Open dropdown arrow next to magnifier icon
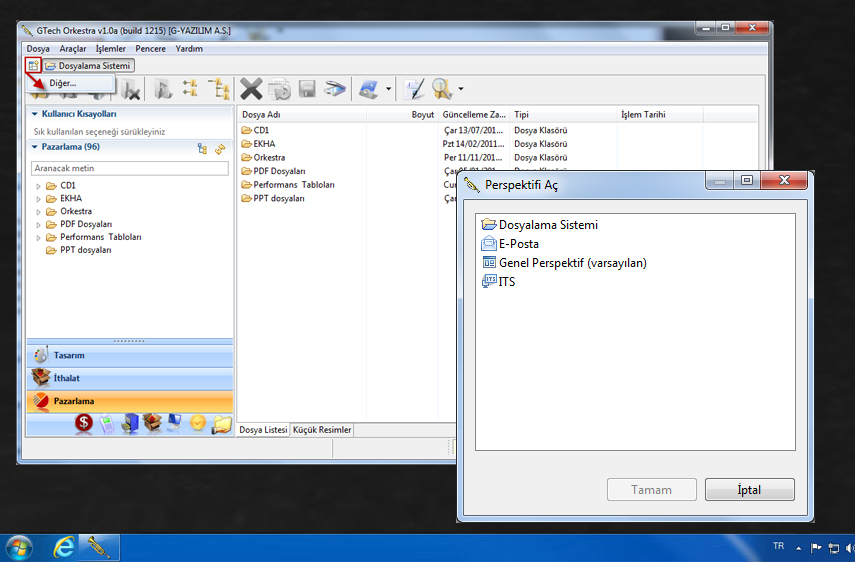Image resolution: width=855 pixels, height=562 pixels. click(x=461, y=90)
